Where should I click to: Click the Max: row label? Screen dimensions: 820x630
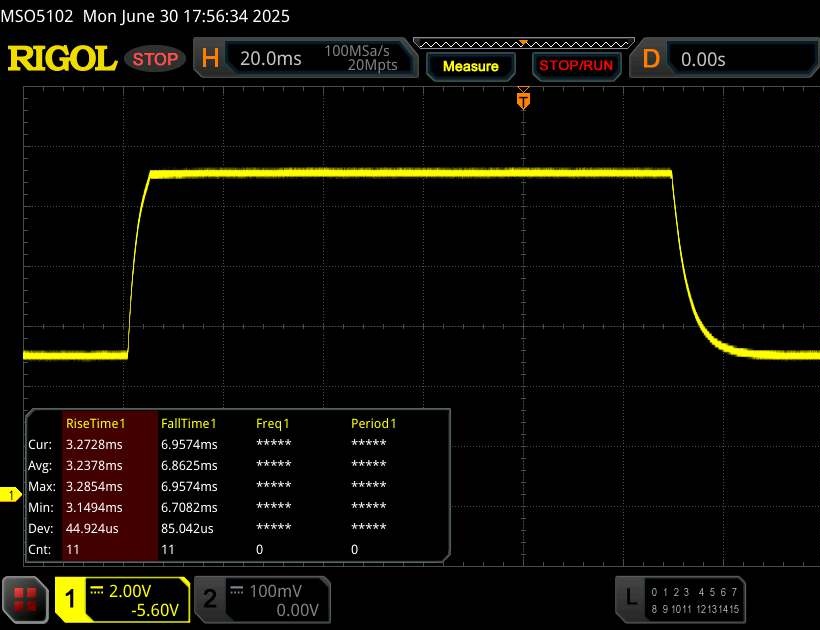[x=42, y=486]
